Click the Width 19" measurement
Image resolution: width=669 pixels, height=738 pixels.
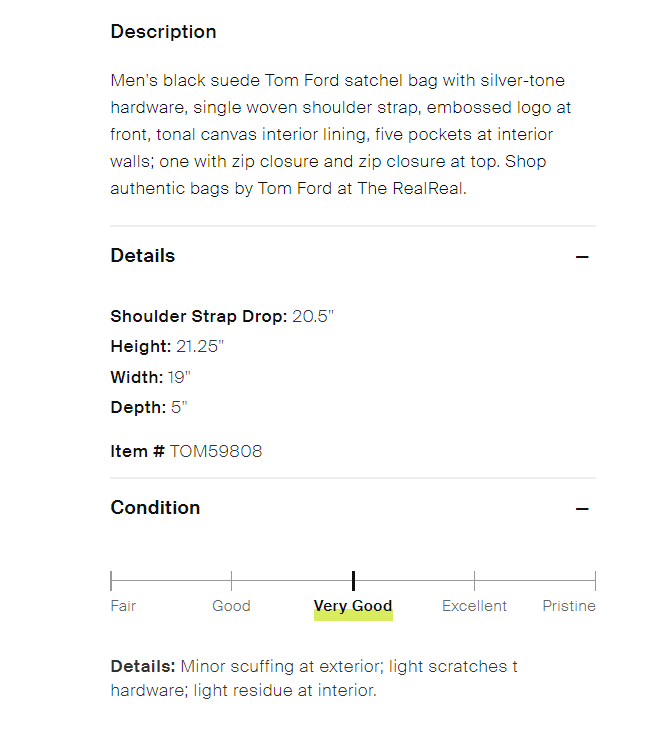point(150,377)
